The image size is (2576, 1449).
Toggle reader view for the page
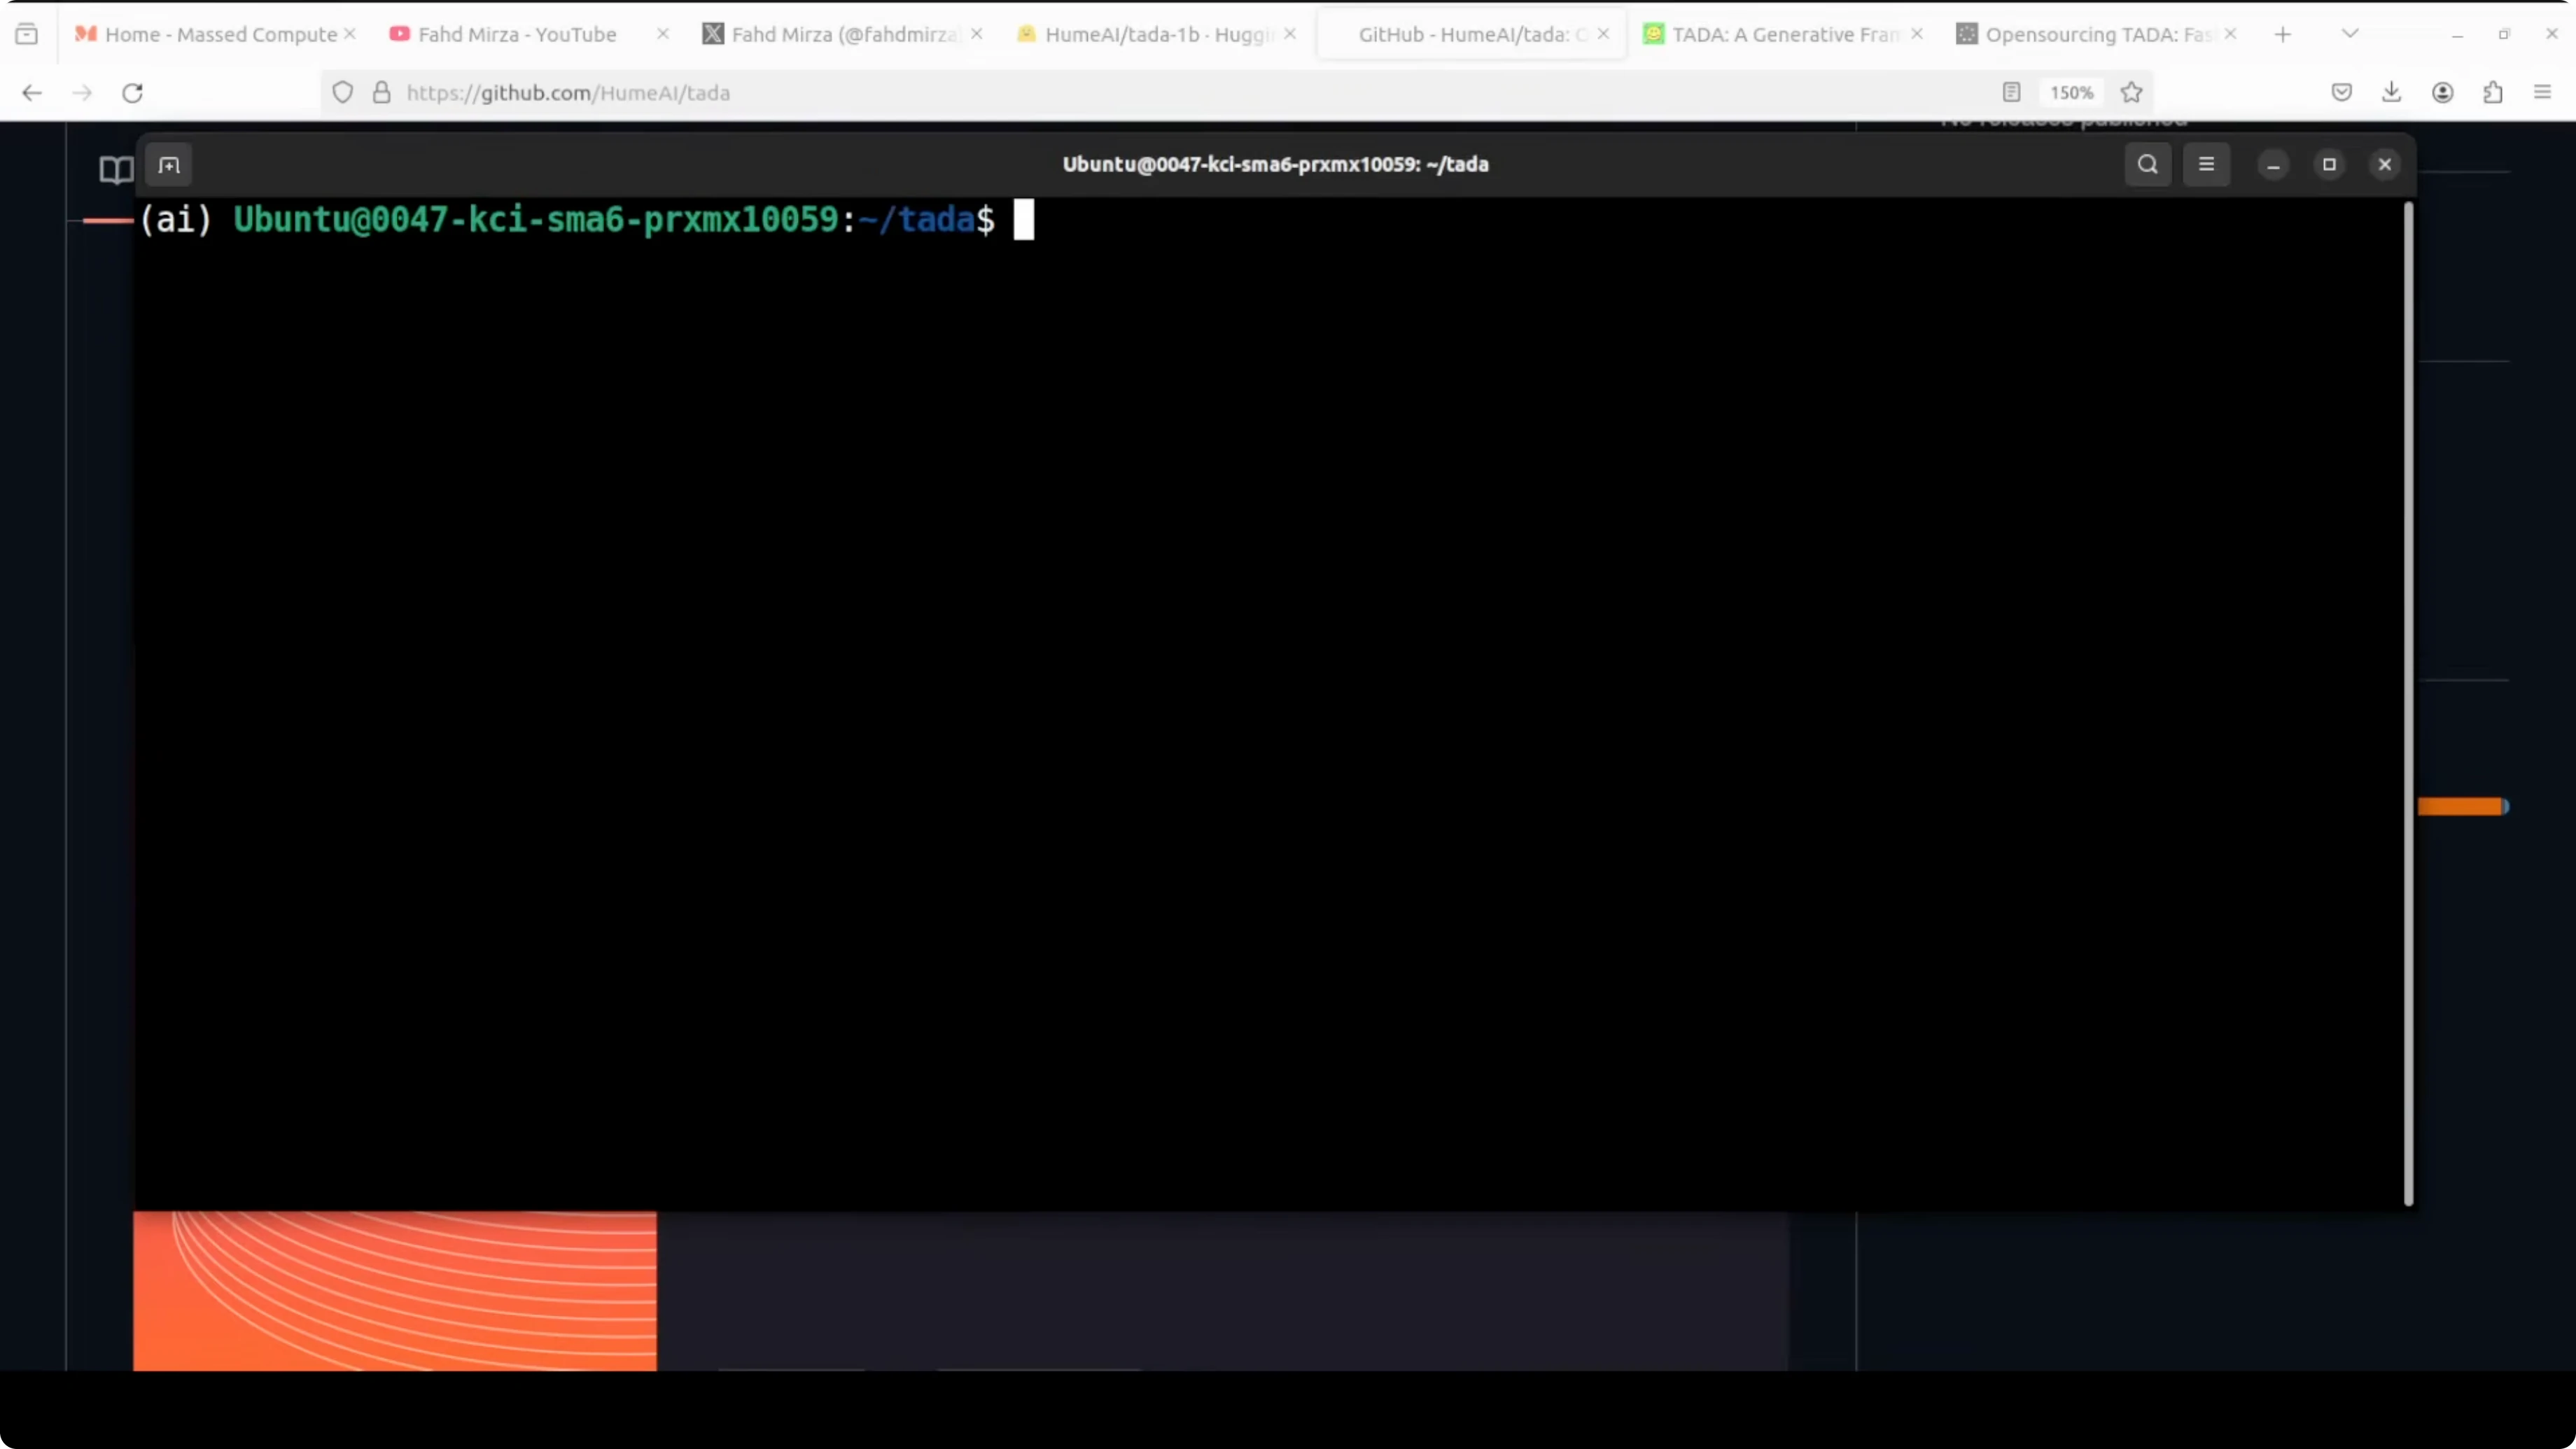click(2011, 92)
